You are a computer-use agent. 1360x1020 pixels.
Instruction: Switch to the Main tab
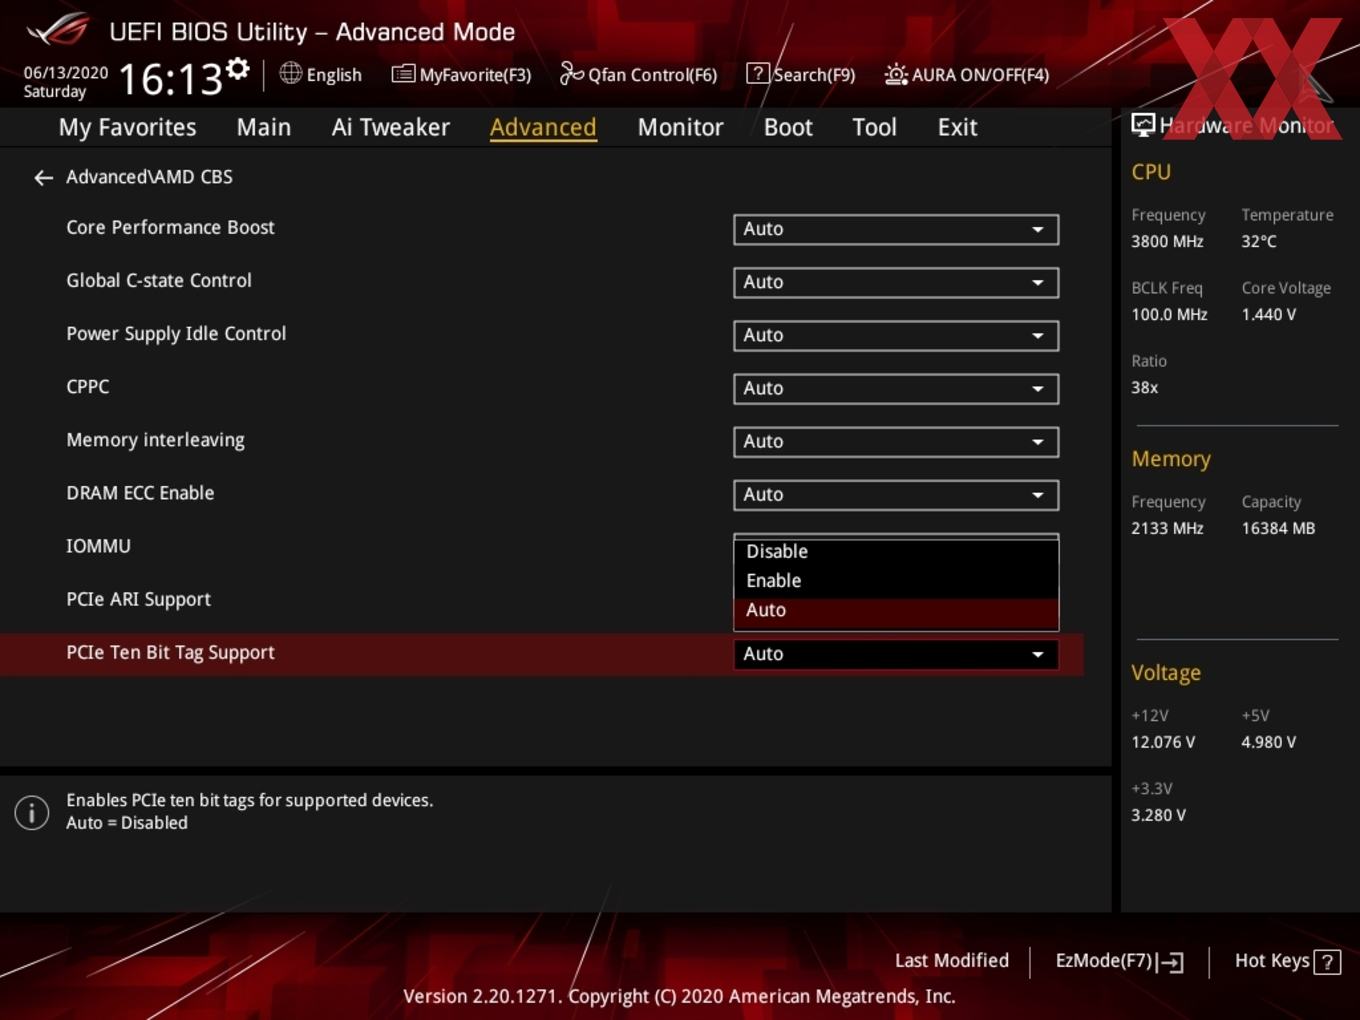[264, 127]
